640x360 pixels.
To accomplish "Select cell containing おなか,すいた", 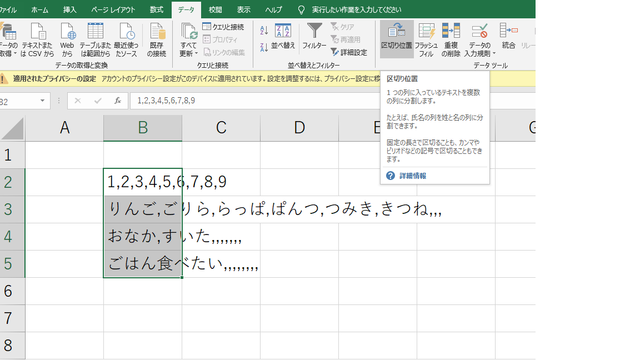I will [x=142, y=237].
